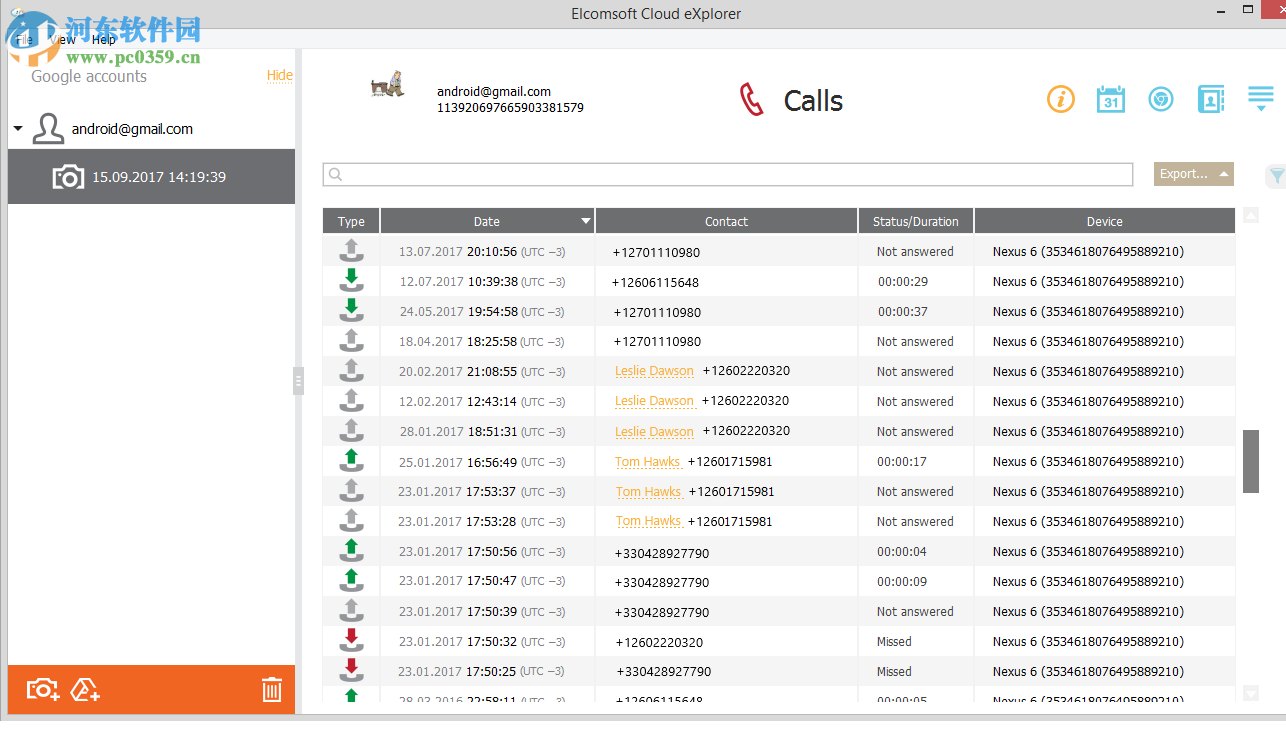Select the snapshot 15.09.2017 14:19:39
Viewport: 1286px width, 729px height.
[152, 177]
